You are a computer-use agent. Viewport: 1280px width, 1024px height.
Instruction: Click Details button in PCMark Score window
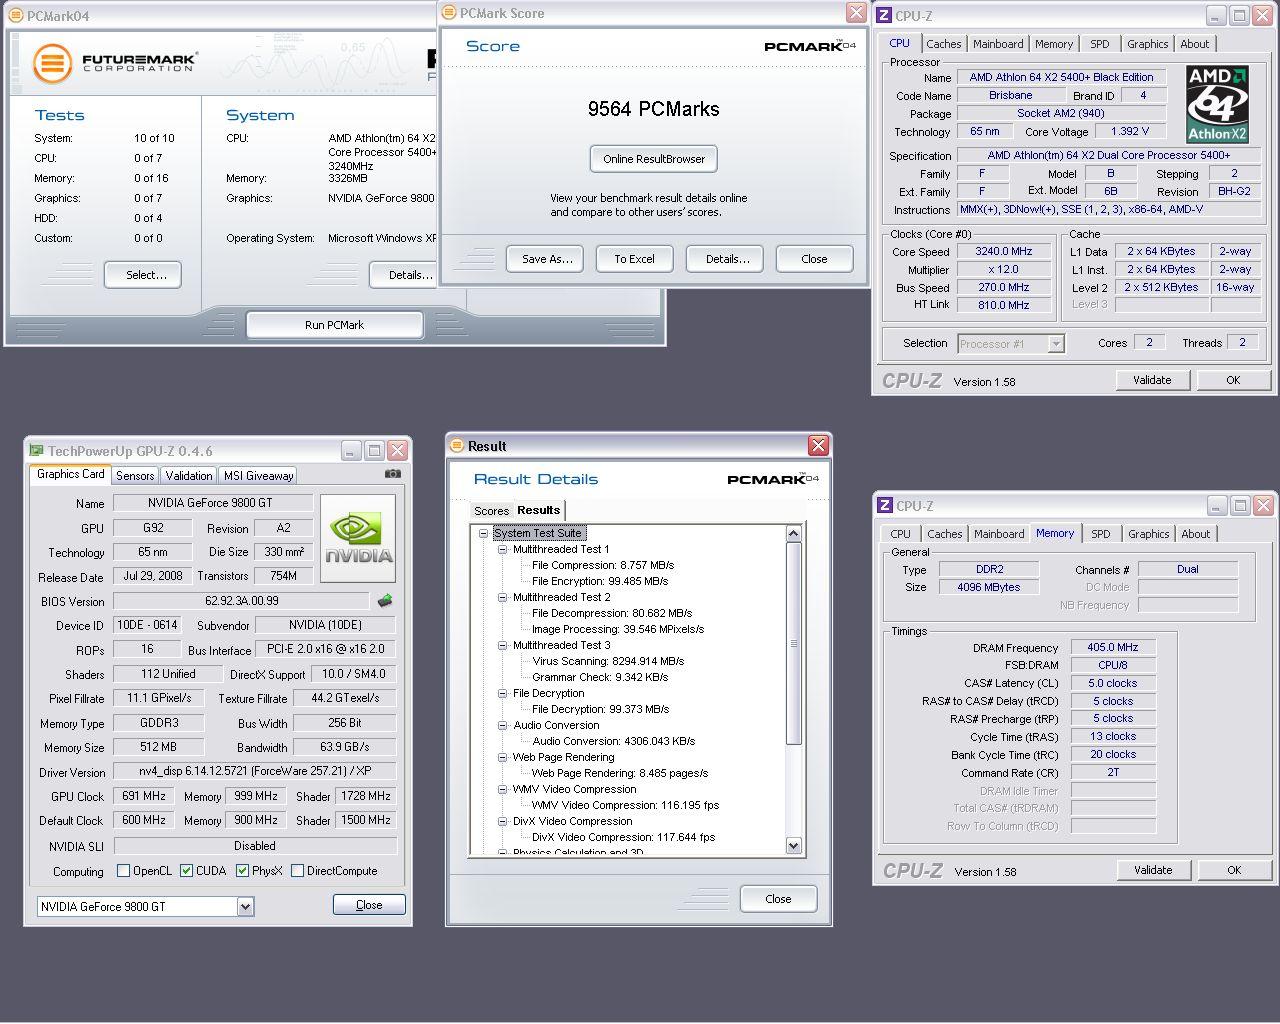[x=727, y=259]
